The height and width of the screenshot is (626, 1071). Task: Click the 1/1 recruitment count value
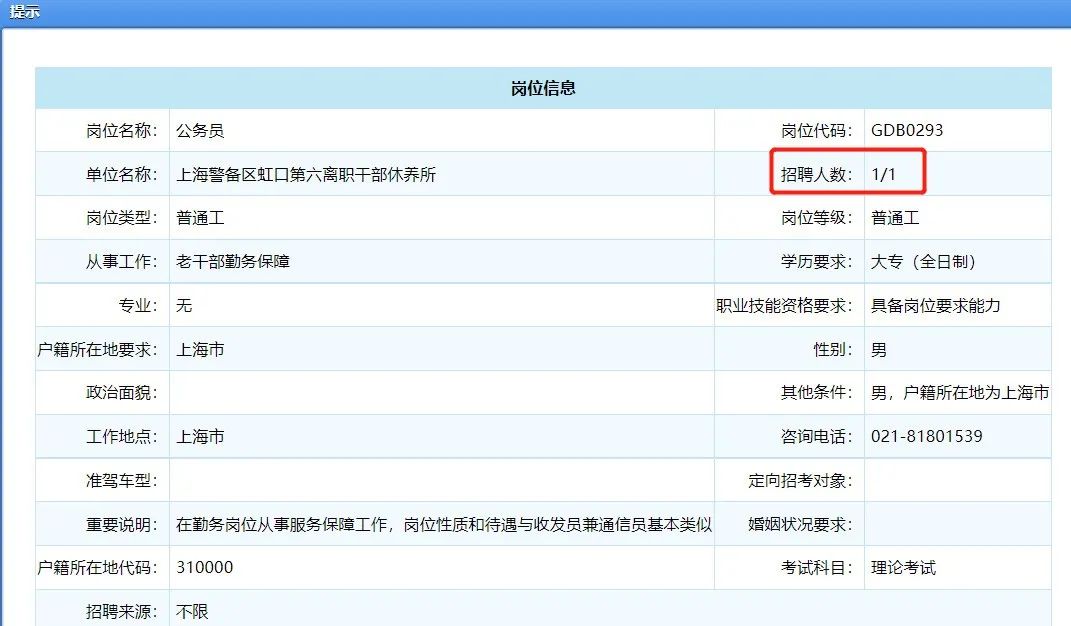pos(884,174)
